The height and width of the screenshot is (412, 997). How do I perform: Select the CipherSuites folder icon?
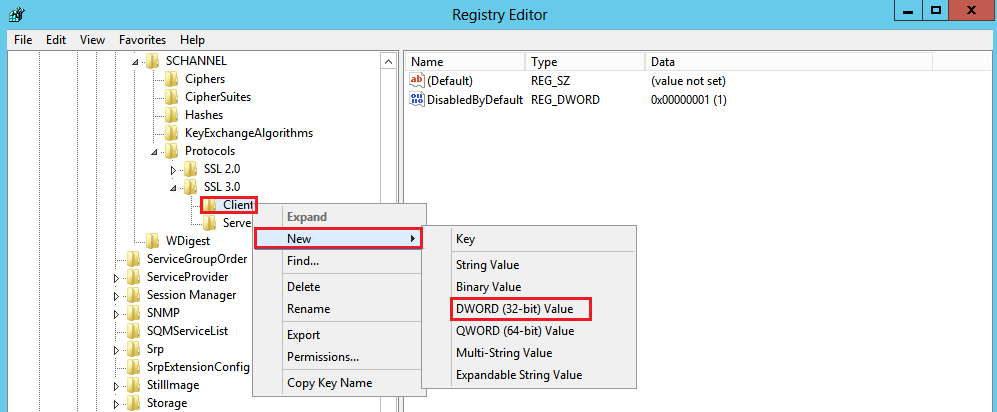click(x=172, y=97)
